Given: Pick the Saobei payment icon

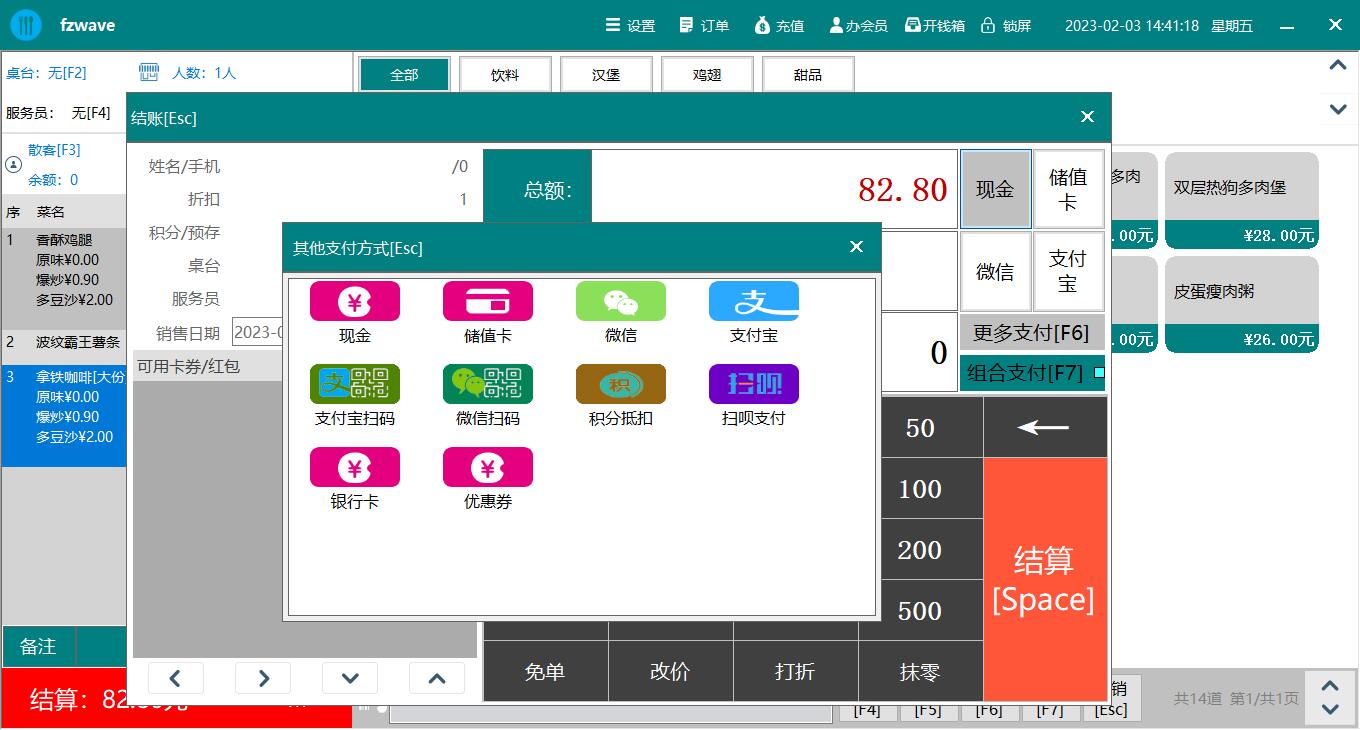Looking at the screenshot, I should (753, 385).
